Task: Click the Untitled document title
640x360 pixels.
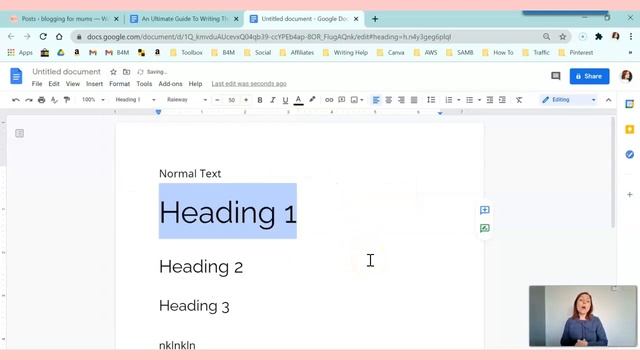Action: tap(66, 72)
